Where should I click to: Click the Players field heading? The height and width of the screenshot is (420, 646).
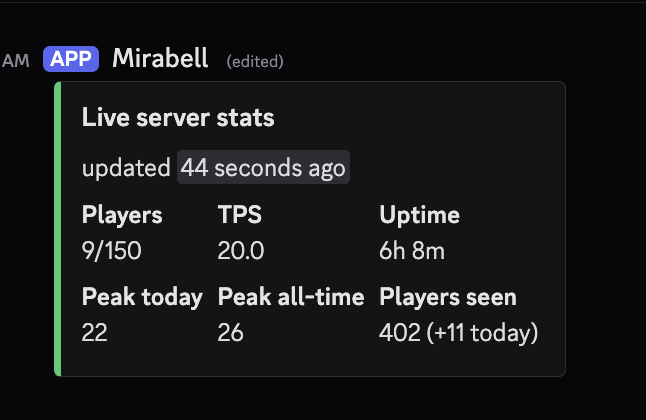122,215
